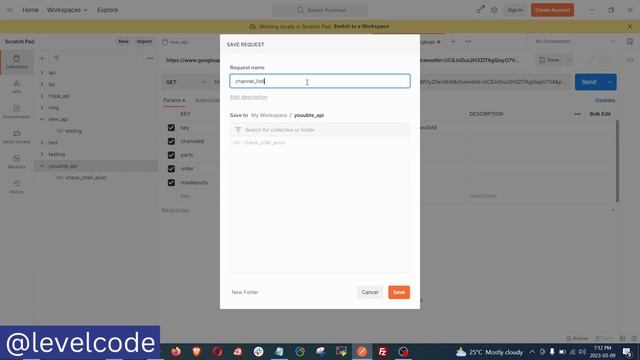This screenshot has width=640, height=360.
Task: Expand the msg collection
Action: click(x=42, y=108)
